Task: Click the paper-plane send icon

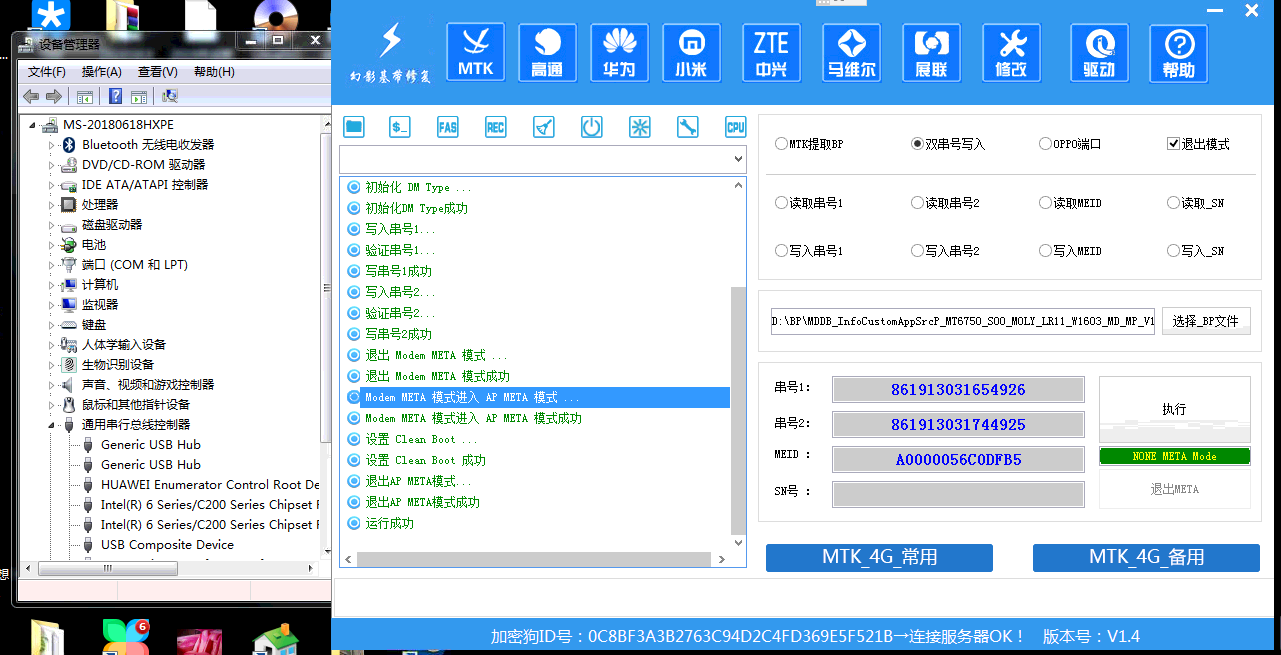Action: [x=544, y=127]
